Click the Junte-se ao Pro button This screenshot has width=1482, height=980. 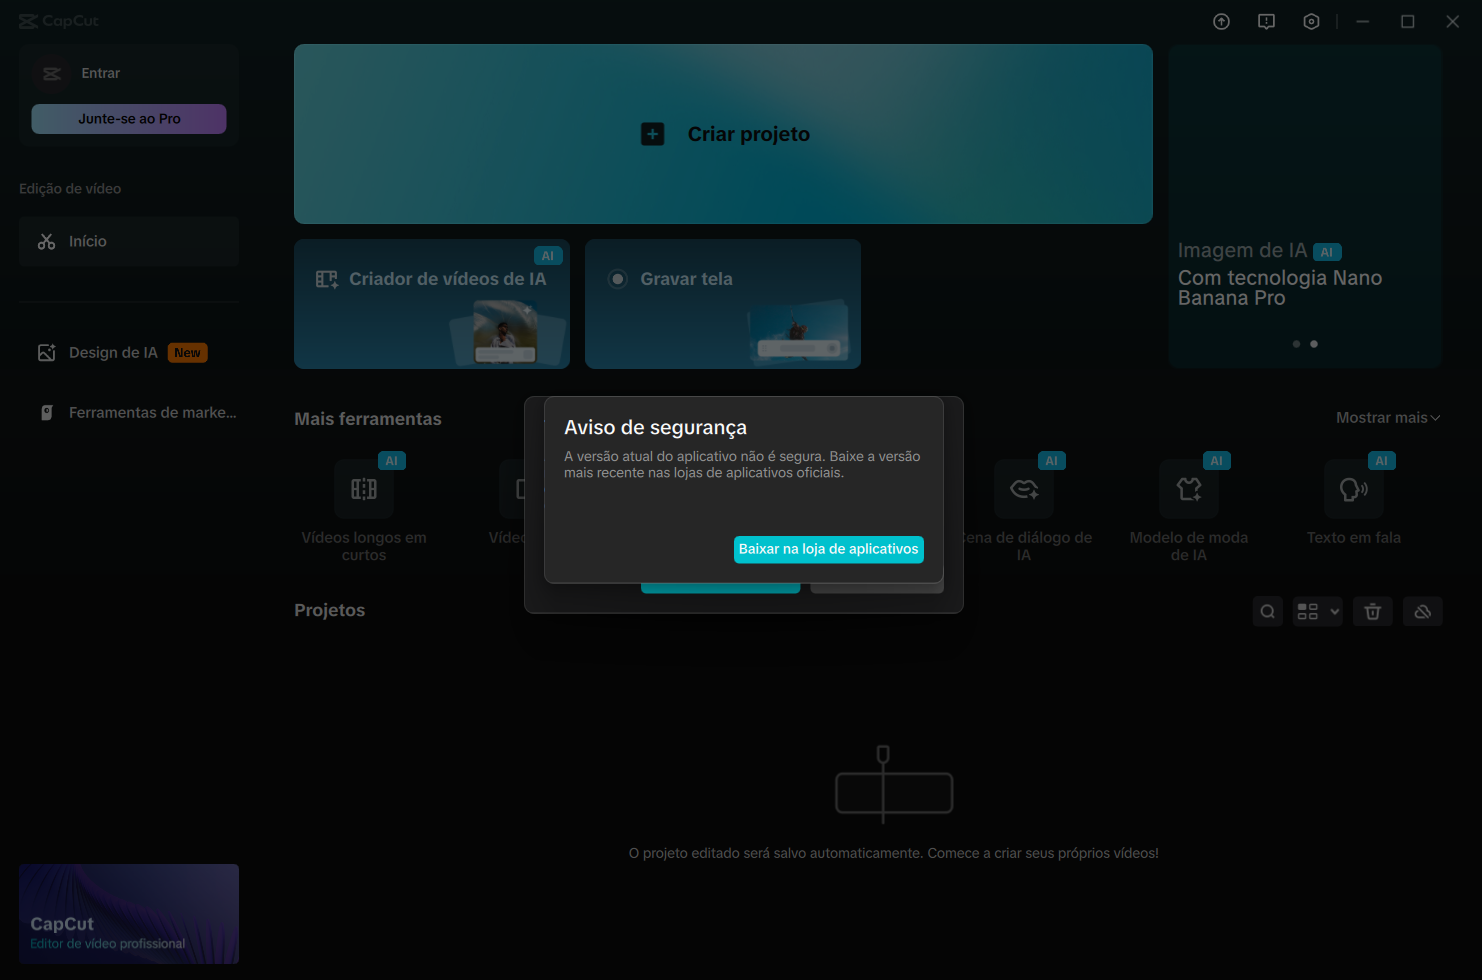click(129, 119)
